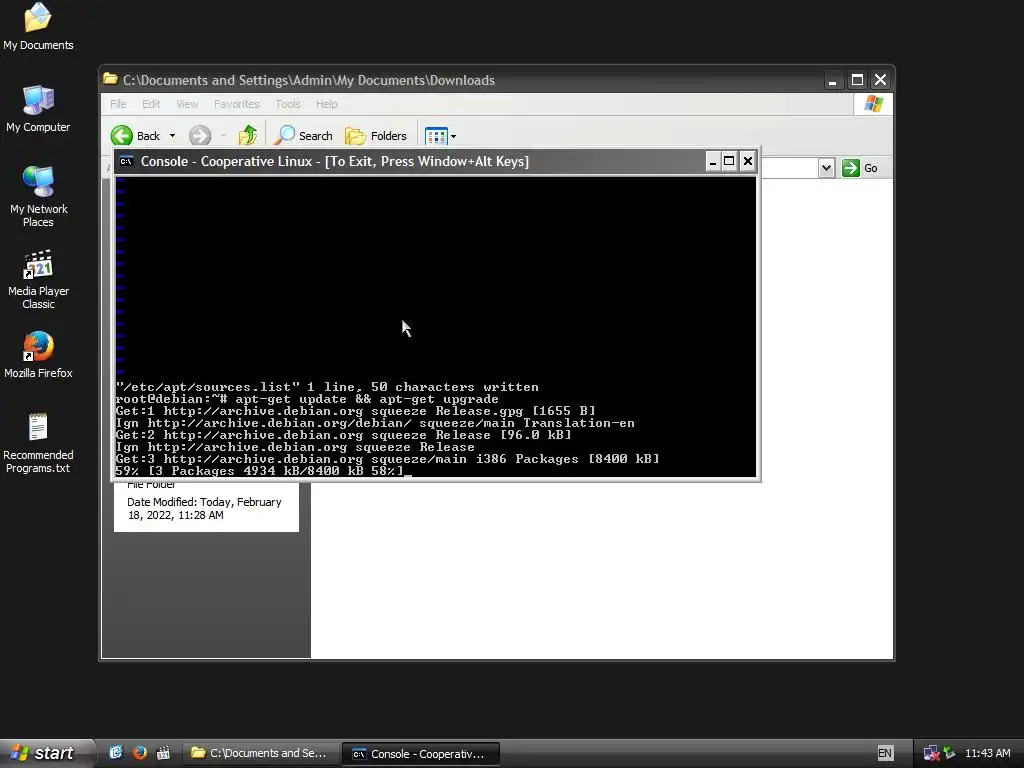Close the Downloads Explorer window
Image resolution: width=1024 pixels, height=768 pixels.
pyautogui.click(x=880, y=80)
